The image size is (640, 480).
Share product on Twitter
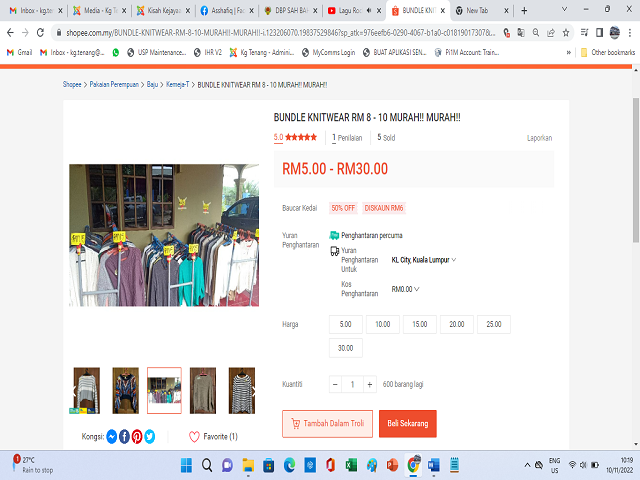point(150,436)
